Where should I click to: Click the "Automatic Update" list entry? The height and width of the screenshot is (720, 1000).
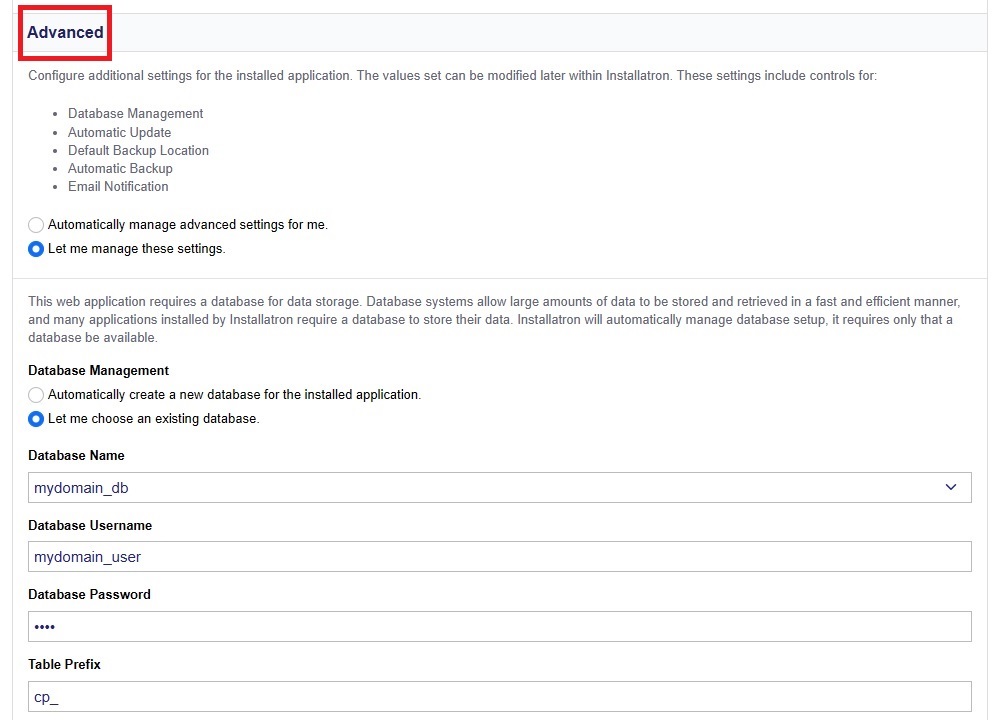point(119,132)
